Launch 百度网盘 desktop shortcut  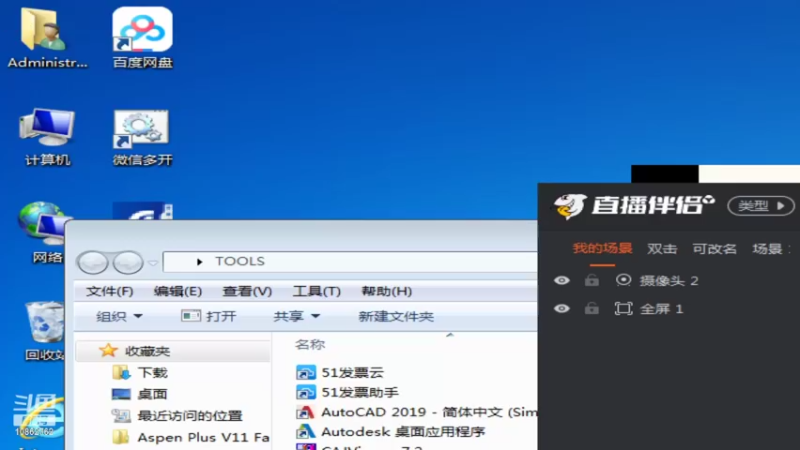tap(142, 38)
